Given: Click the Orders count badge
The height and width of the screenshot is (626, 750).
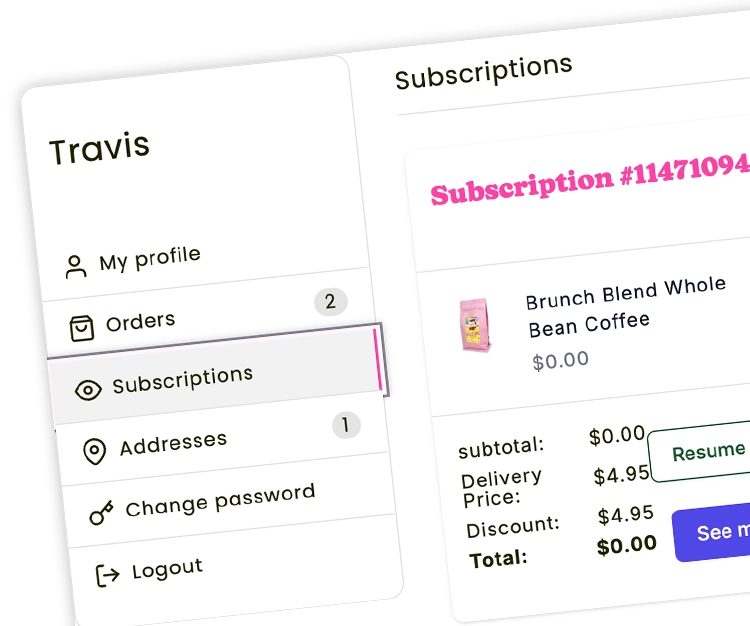Looking at the screenshot, I should [x=330, y=301].
